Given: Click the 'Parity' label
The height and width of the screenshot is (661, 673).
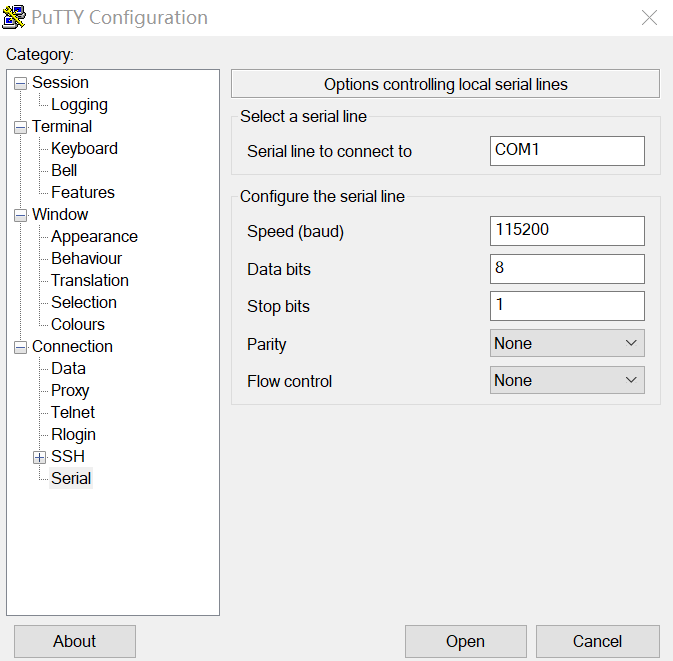Looking at the screenshot, I should click(266, 345).
